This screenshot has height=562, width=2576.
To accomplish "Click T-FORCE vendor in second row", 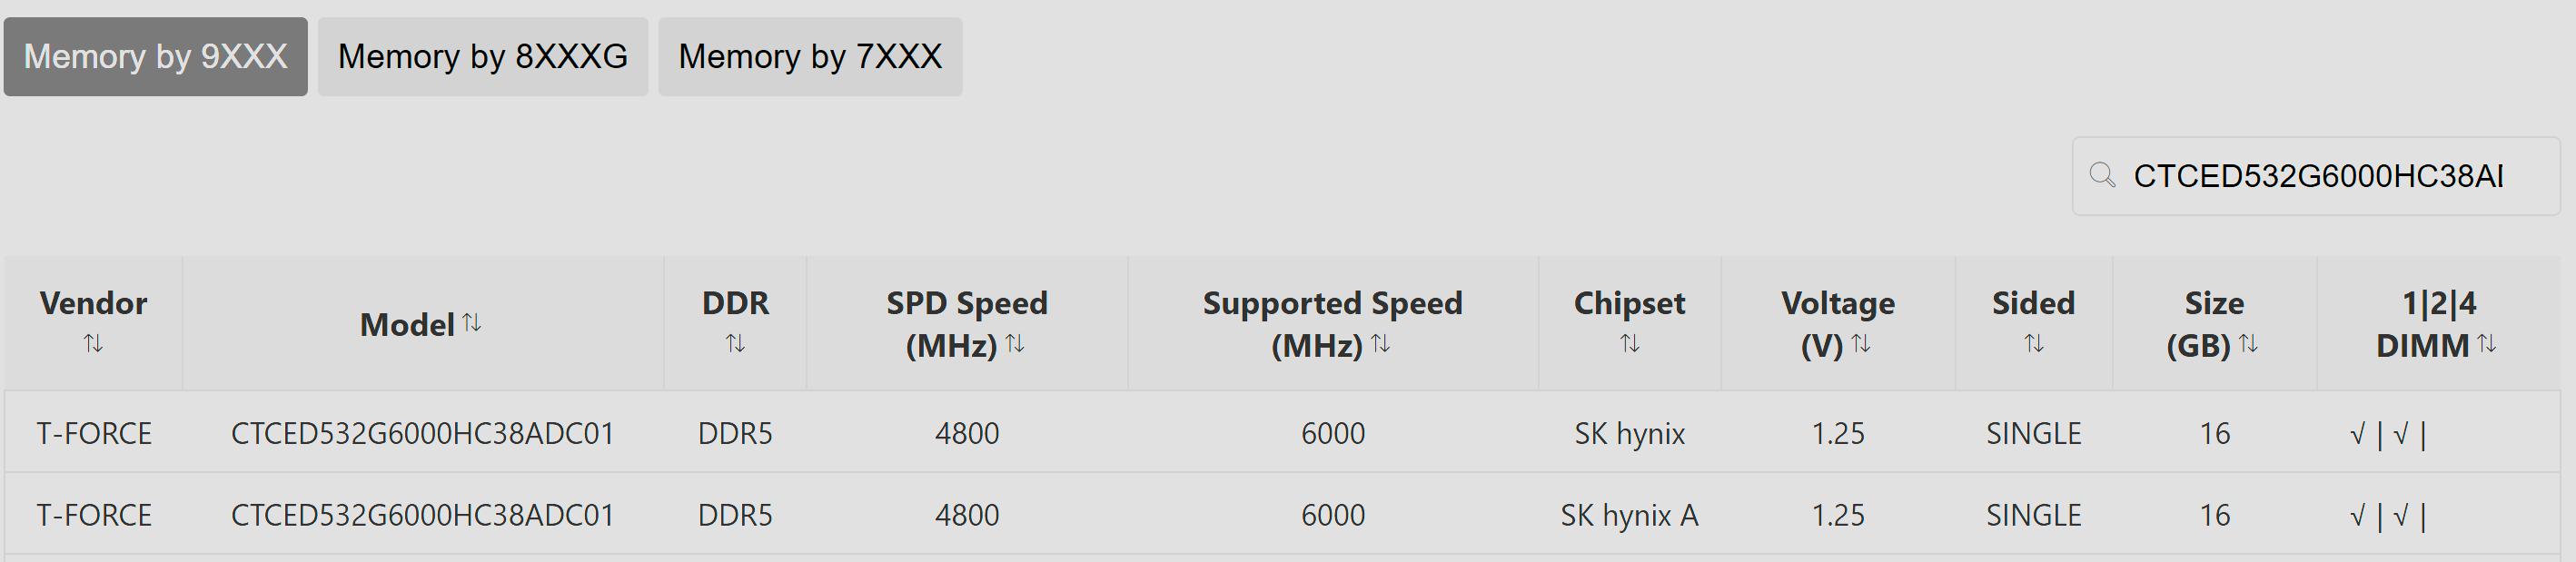I will [x=94, y=515].
